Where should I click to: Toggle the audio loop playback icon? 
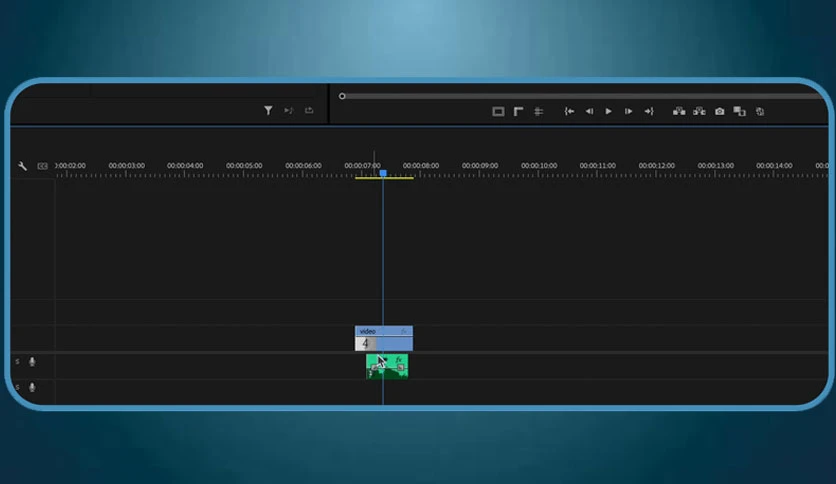(x=309, y=110)
